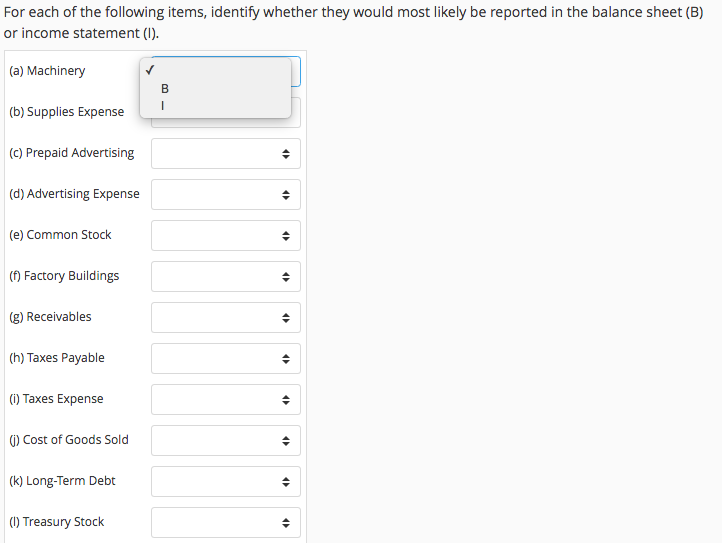
Task: Open the Treasury Stock dropdown
Action: [x=225, y=522]
